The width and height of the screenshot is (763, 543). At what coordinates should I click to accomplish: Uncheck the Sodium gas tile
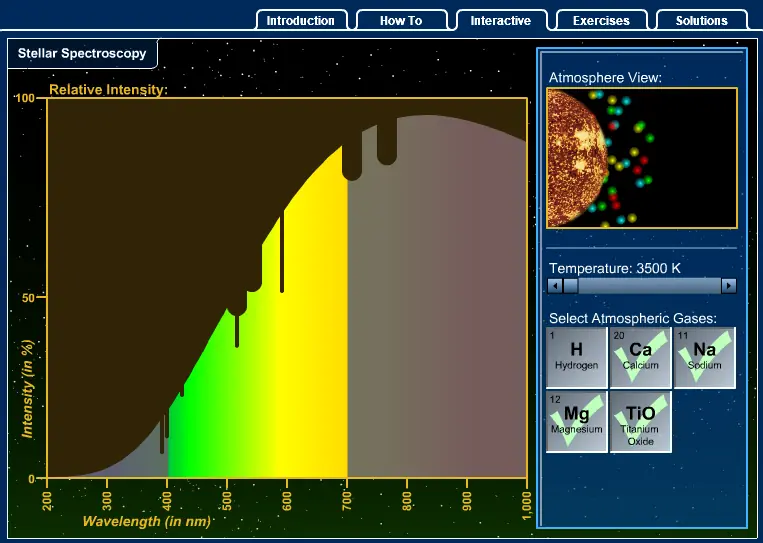[705, 358]
